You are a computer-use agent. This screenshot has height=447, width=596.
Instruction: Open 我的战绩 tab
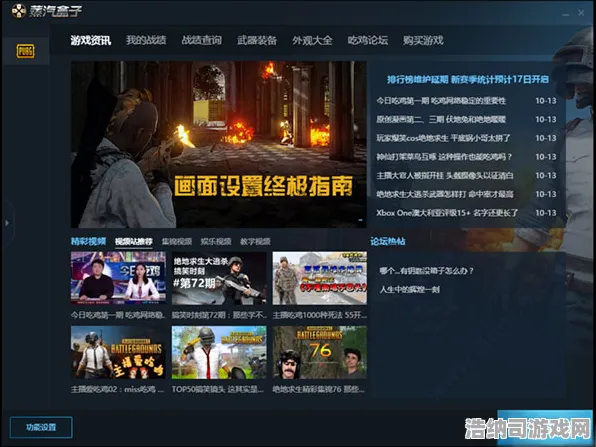[x=146, y=40]
